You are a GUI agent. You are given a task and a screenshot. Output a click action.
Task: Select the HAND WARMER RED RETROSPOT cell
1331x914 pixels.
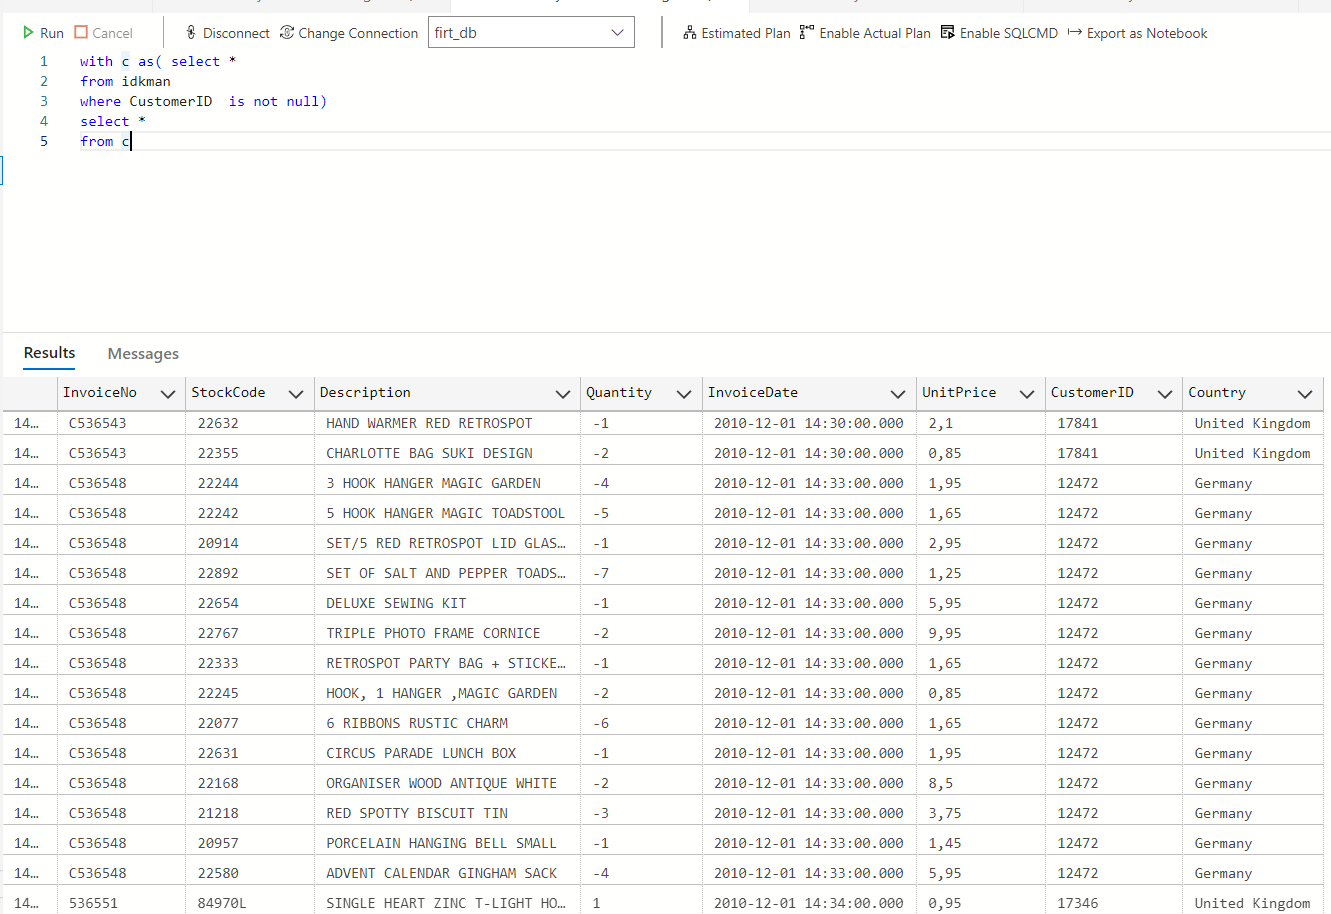430,423
